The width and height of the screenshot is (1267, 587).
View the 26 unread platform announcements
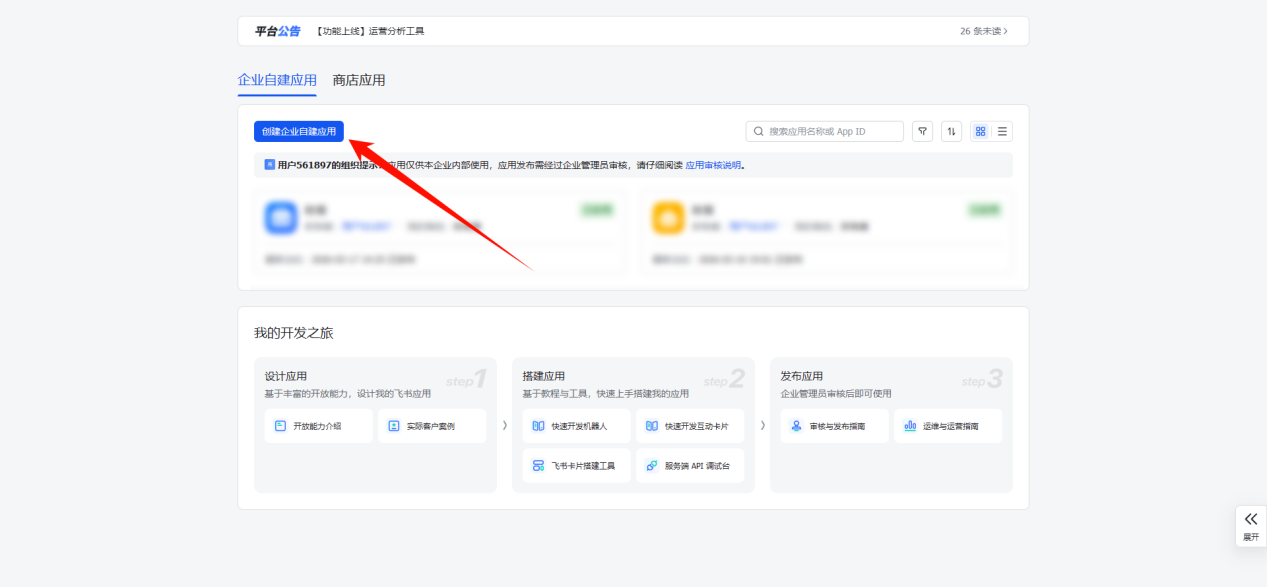pos(984,31)
